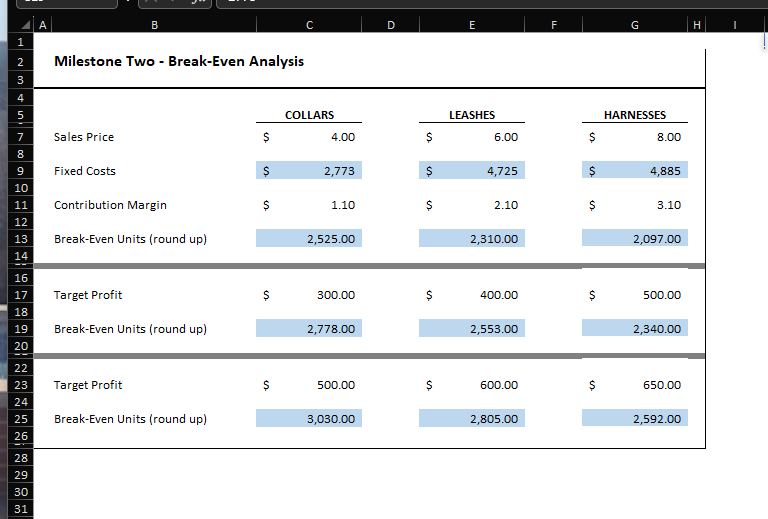This screenshot has height=519, width=768.
Task: Select column D header
Action: (390, 25)
